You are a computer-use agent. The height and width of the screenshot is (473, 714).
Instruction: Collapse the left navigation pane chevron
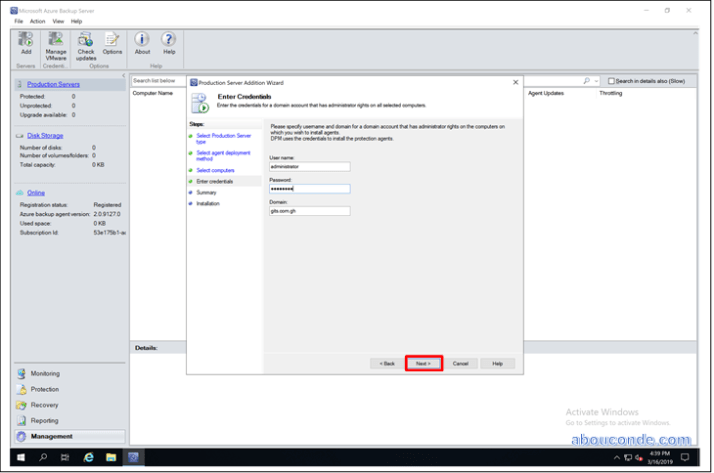124,76
